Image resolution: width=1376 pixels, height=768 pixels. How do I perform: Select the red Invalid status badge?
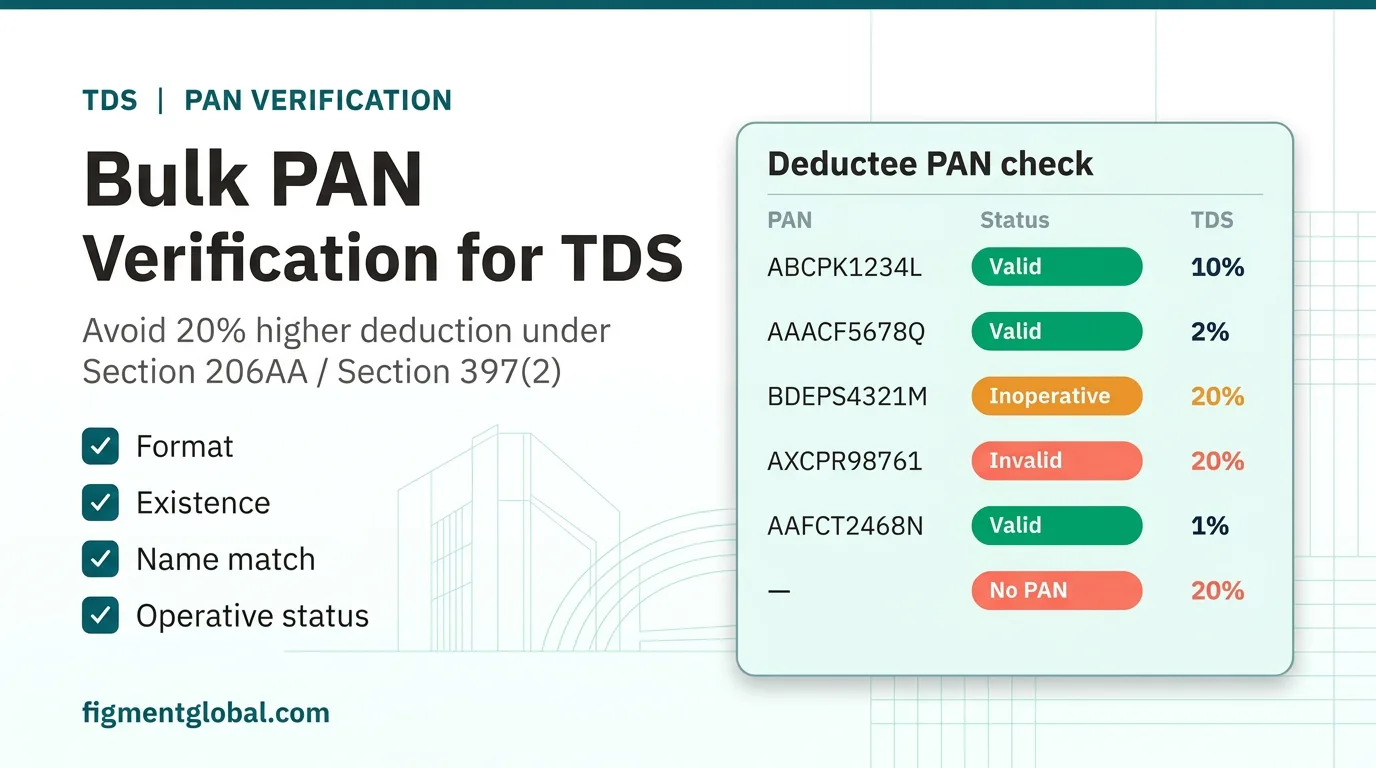pyautogui.click(x=1056, y=461)
